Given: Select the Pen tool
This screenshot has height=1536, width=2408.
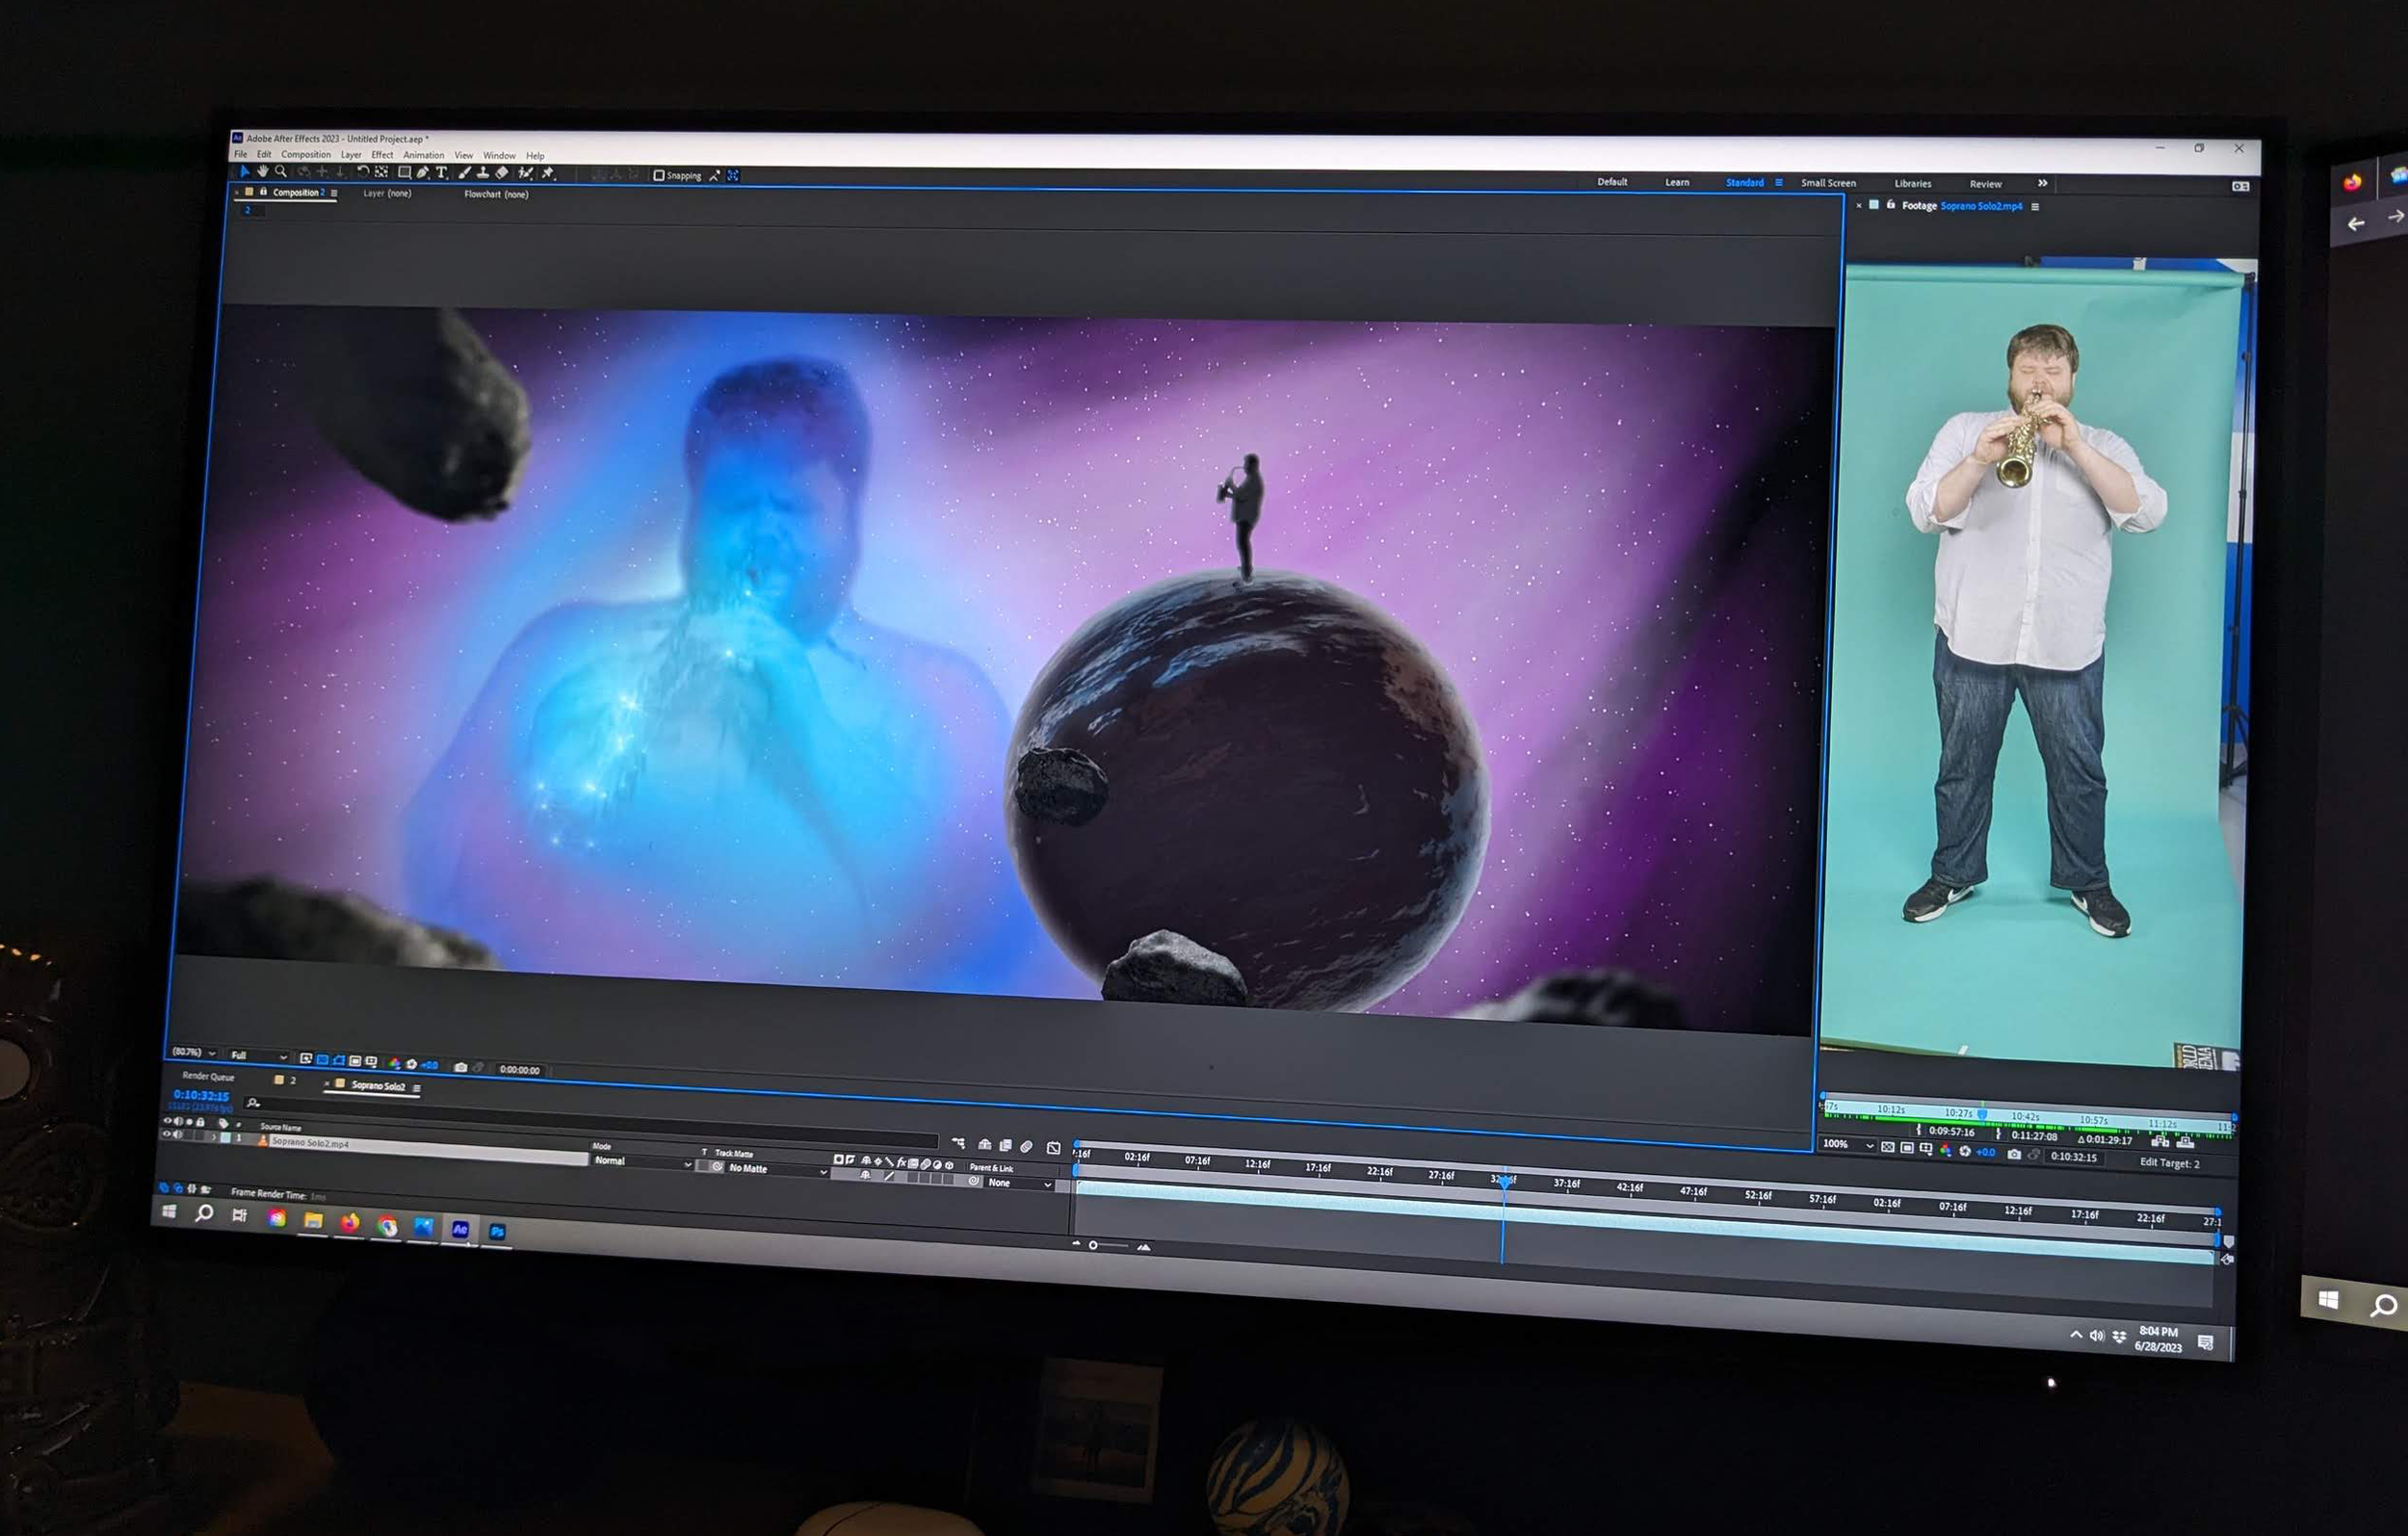Looking at the screenshot, I should (424, 174).
